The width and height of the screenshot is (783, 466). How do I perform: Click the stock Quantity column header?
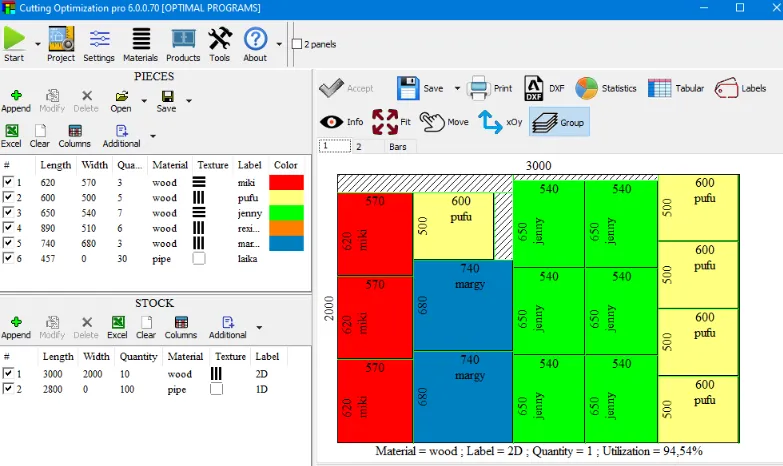138,356
